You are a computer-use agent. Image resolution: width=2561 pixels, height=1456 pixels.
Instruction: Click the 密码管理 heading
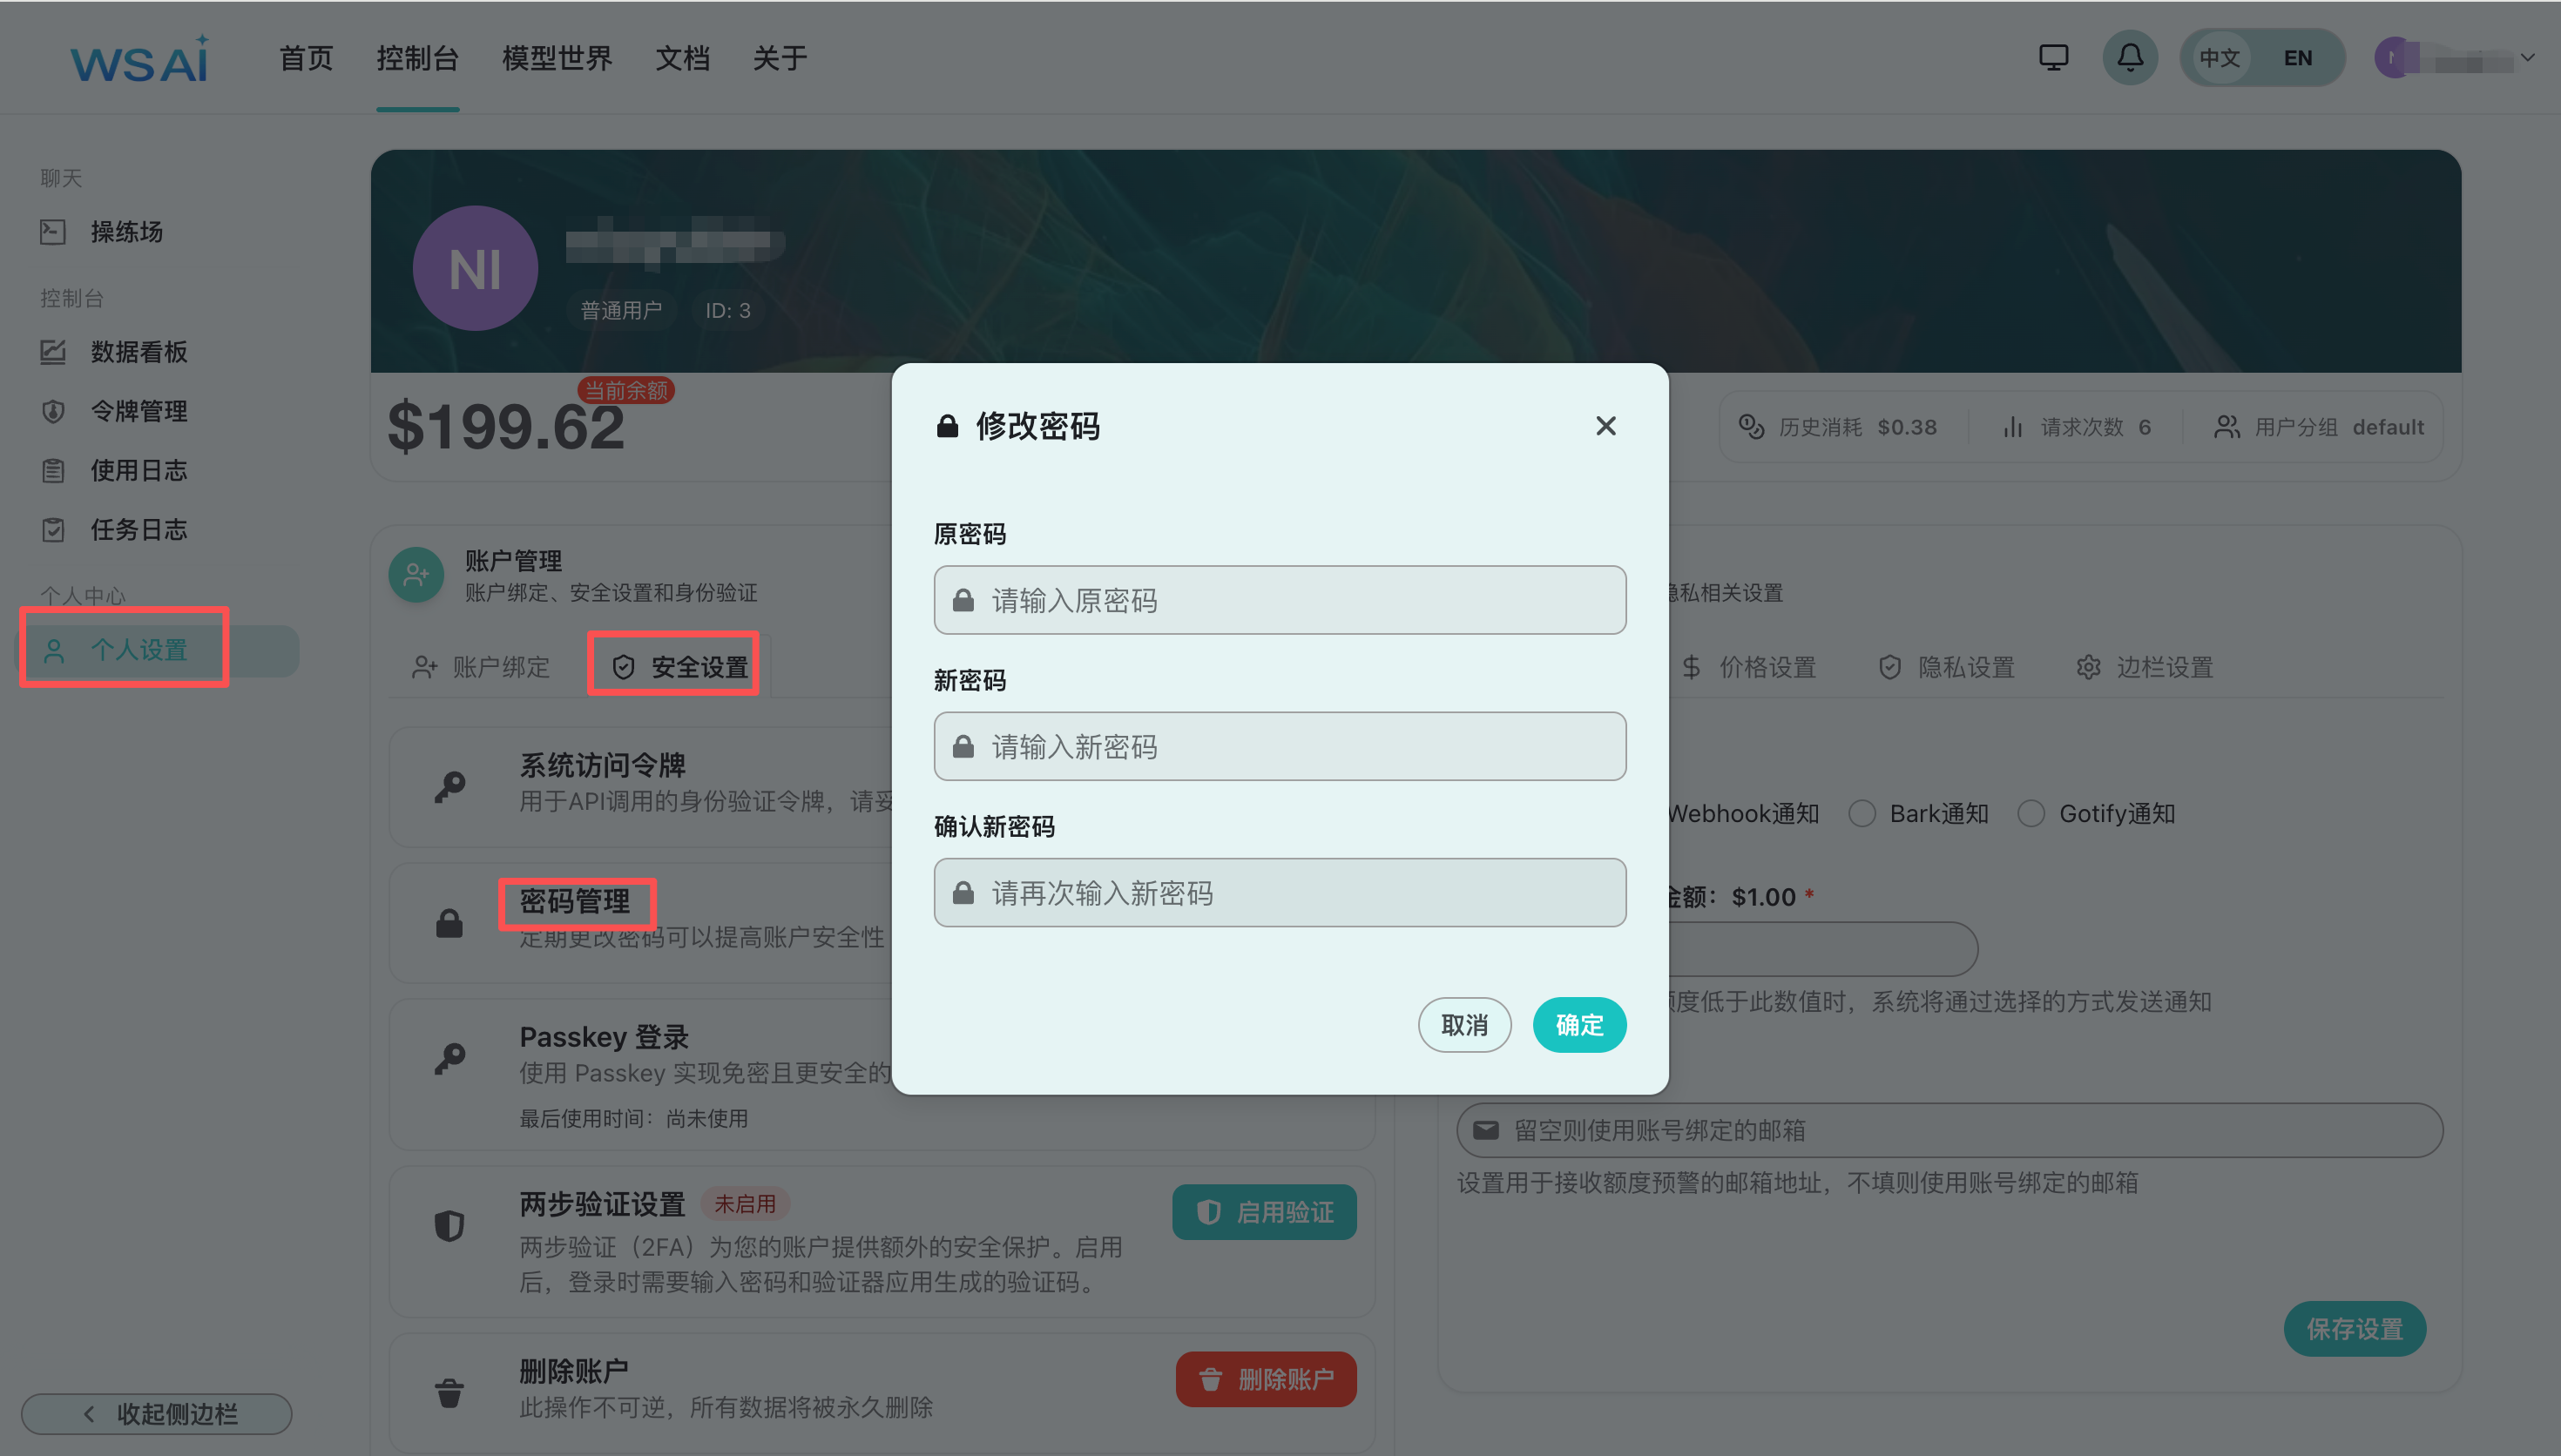[575, 901]
